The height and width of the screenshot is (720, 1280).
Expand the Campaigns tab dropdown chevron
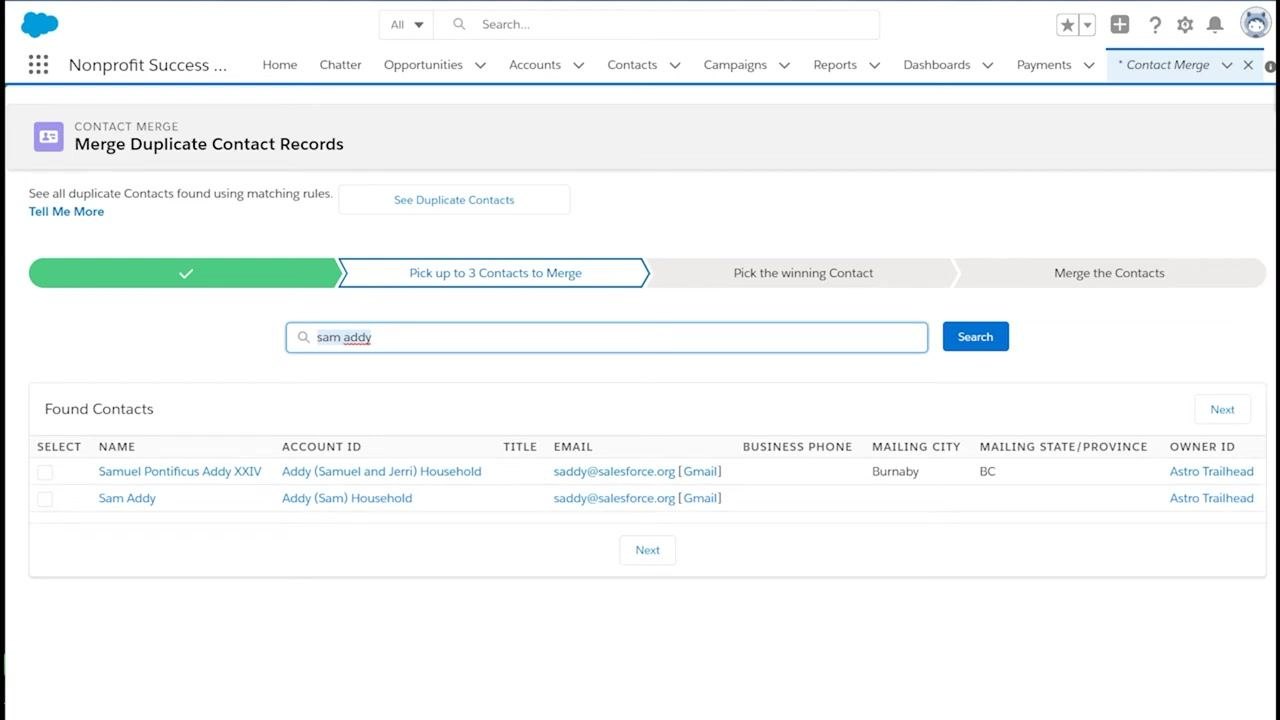tap(784, 65)
